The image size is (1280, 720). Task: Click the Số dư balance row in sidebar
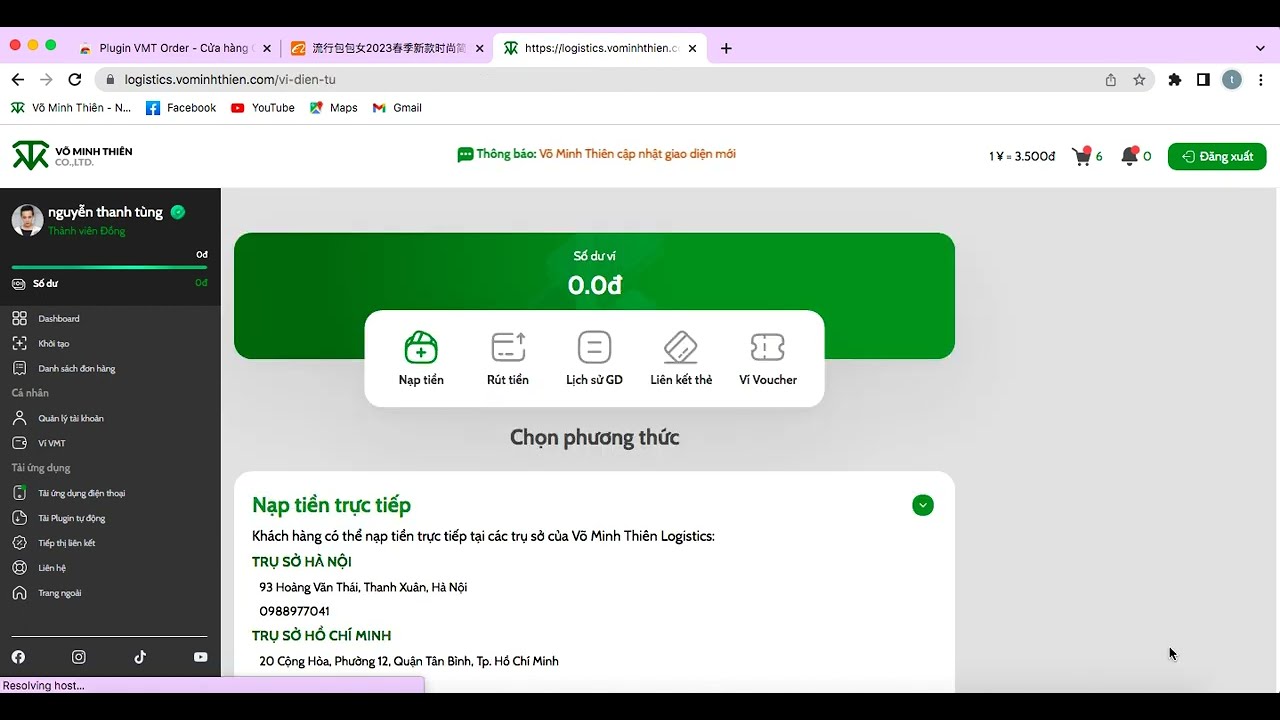tap(110, 283)
